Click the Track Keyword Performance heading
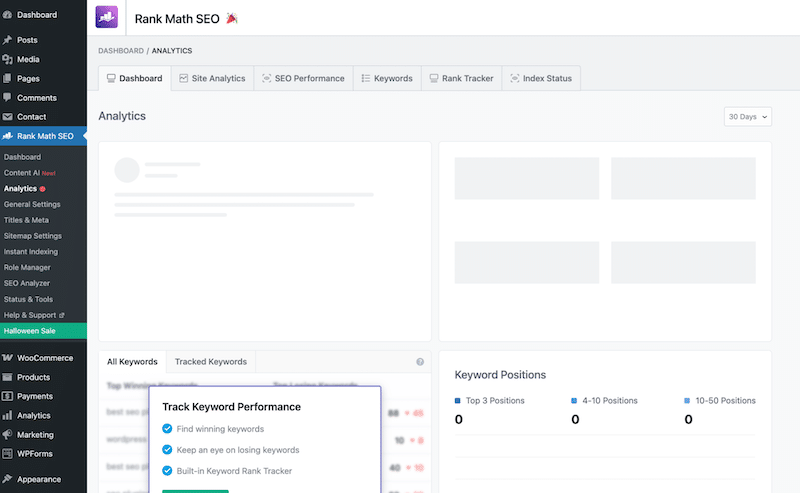Viewport: 800px width, 493px height. (x=232, y=407)
